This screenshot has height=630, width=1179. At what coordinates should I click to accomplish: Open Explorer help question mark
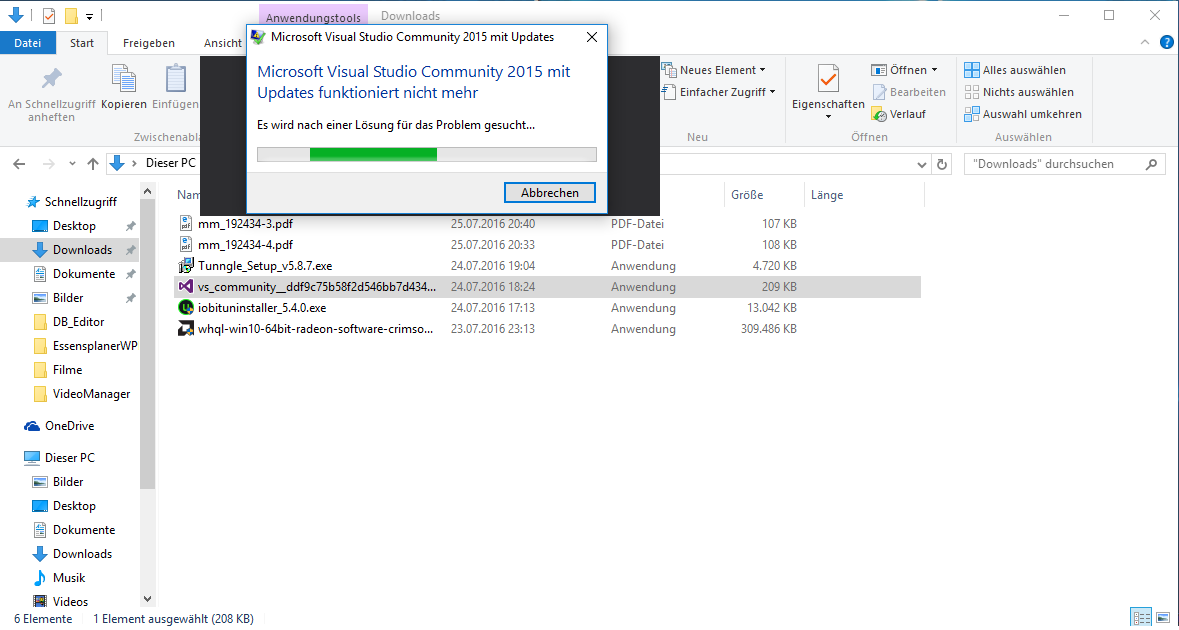pos(1165,42)
